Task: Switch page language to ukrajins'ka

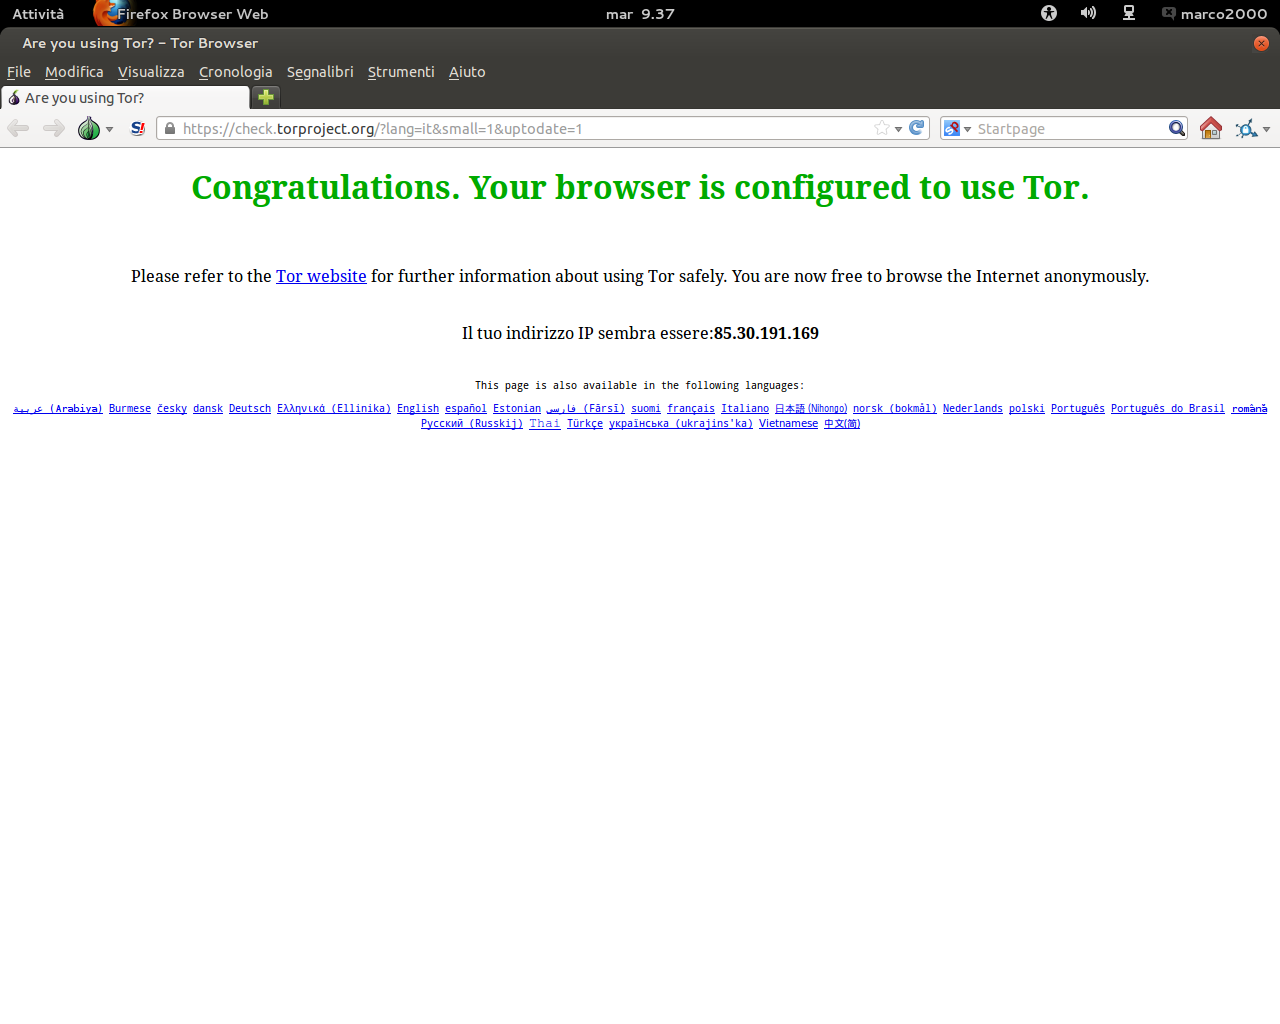Action: [x=681, y=423]
